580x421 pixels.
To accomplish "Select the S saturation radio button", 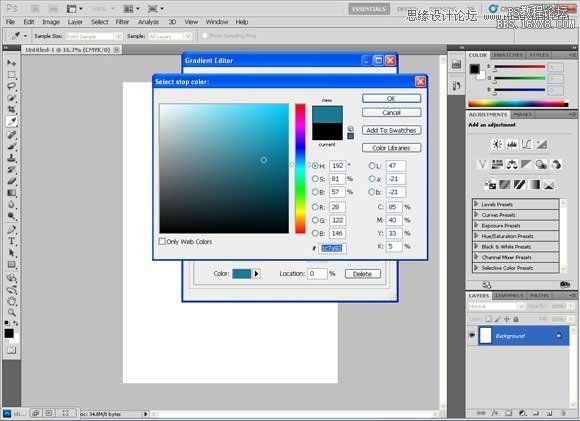I will pos(315,179).
